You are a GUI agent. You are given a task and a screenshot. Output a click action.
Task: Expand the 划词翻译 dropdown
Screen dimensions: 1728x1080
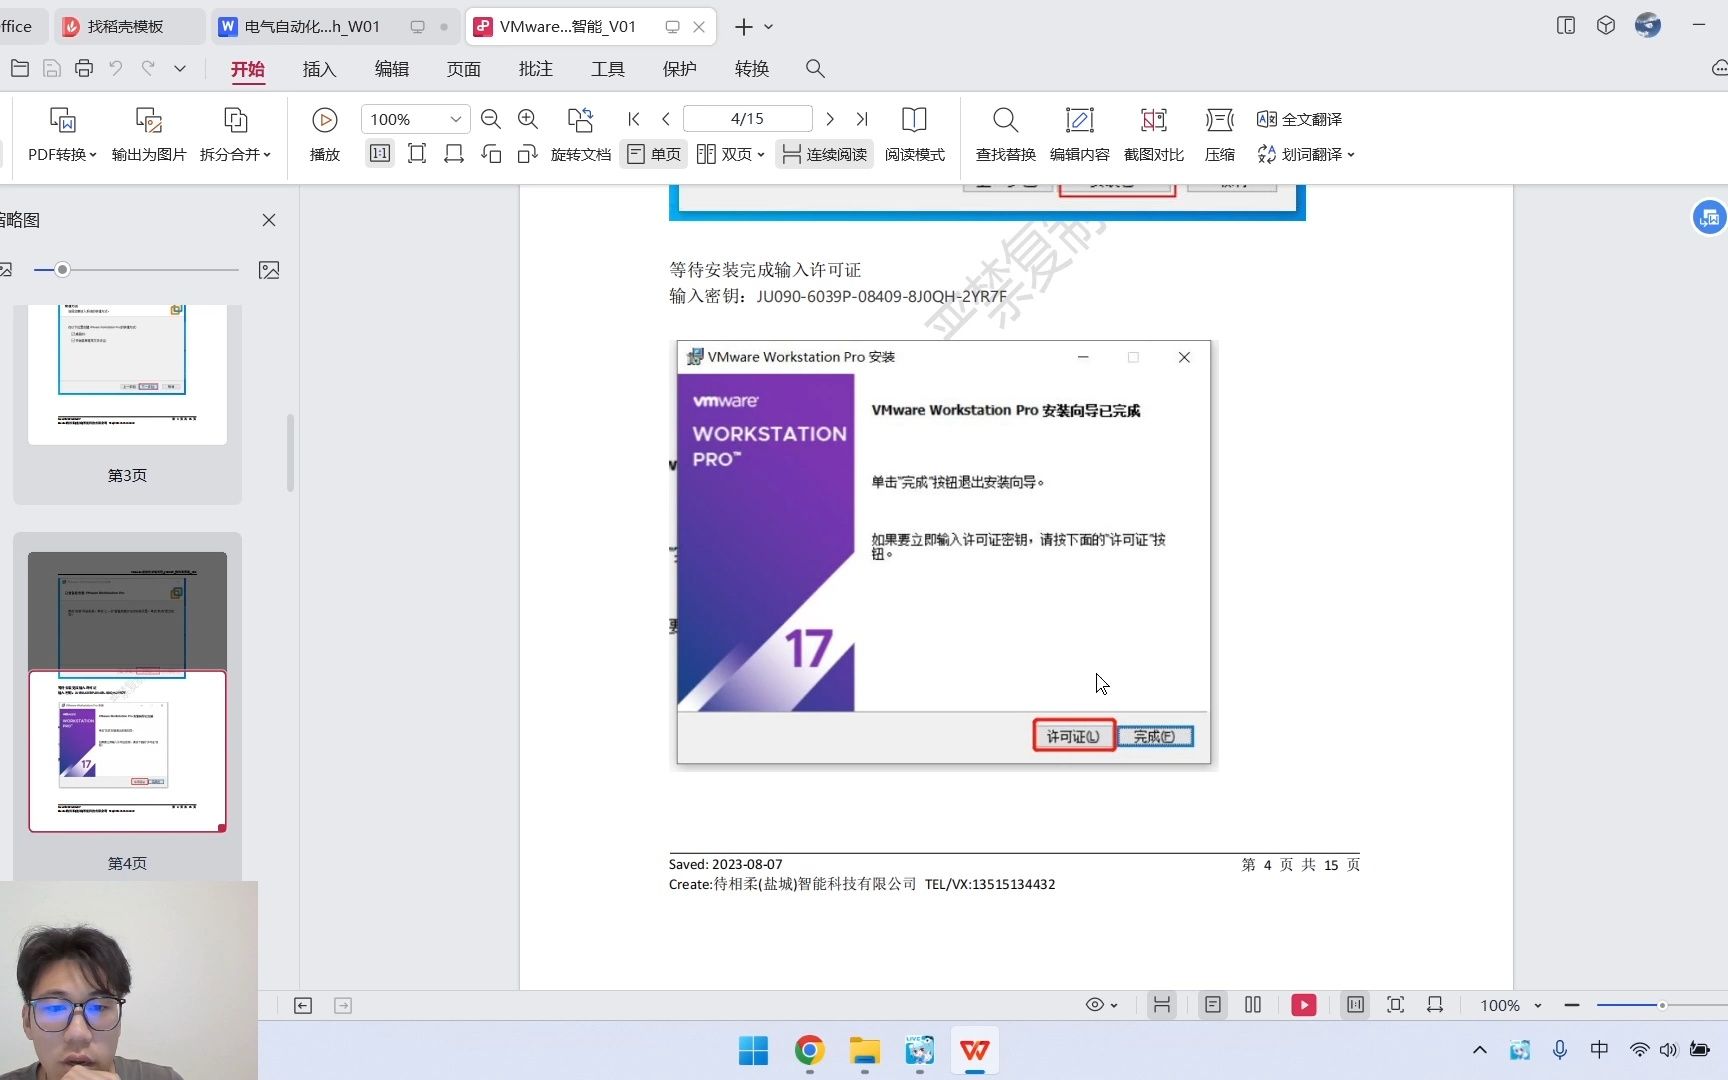coord(1351,155)
